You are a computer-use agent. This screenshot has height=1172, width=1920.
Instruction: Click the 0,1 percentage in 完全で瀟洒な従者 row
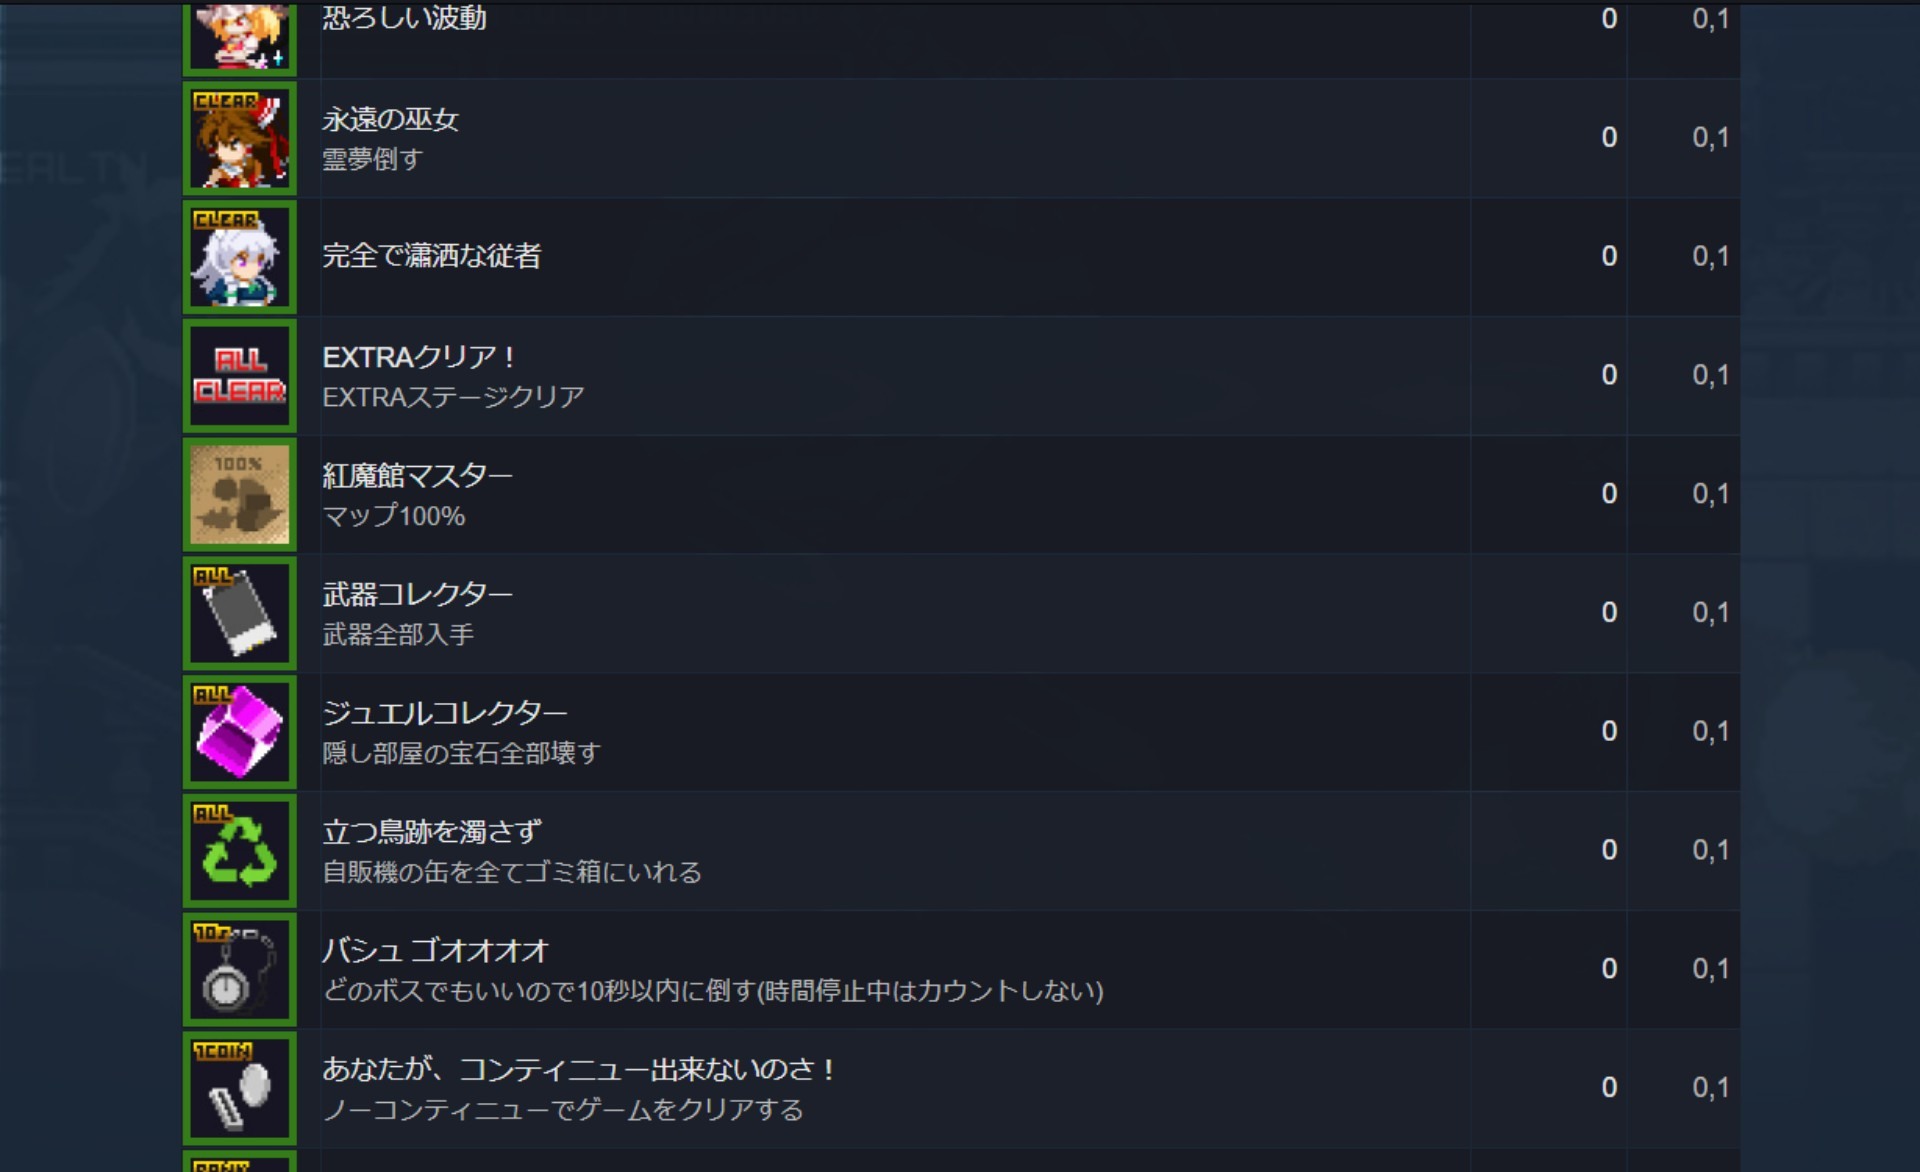pos(1710,257)
